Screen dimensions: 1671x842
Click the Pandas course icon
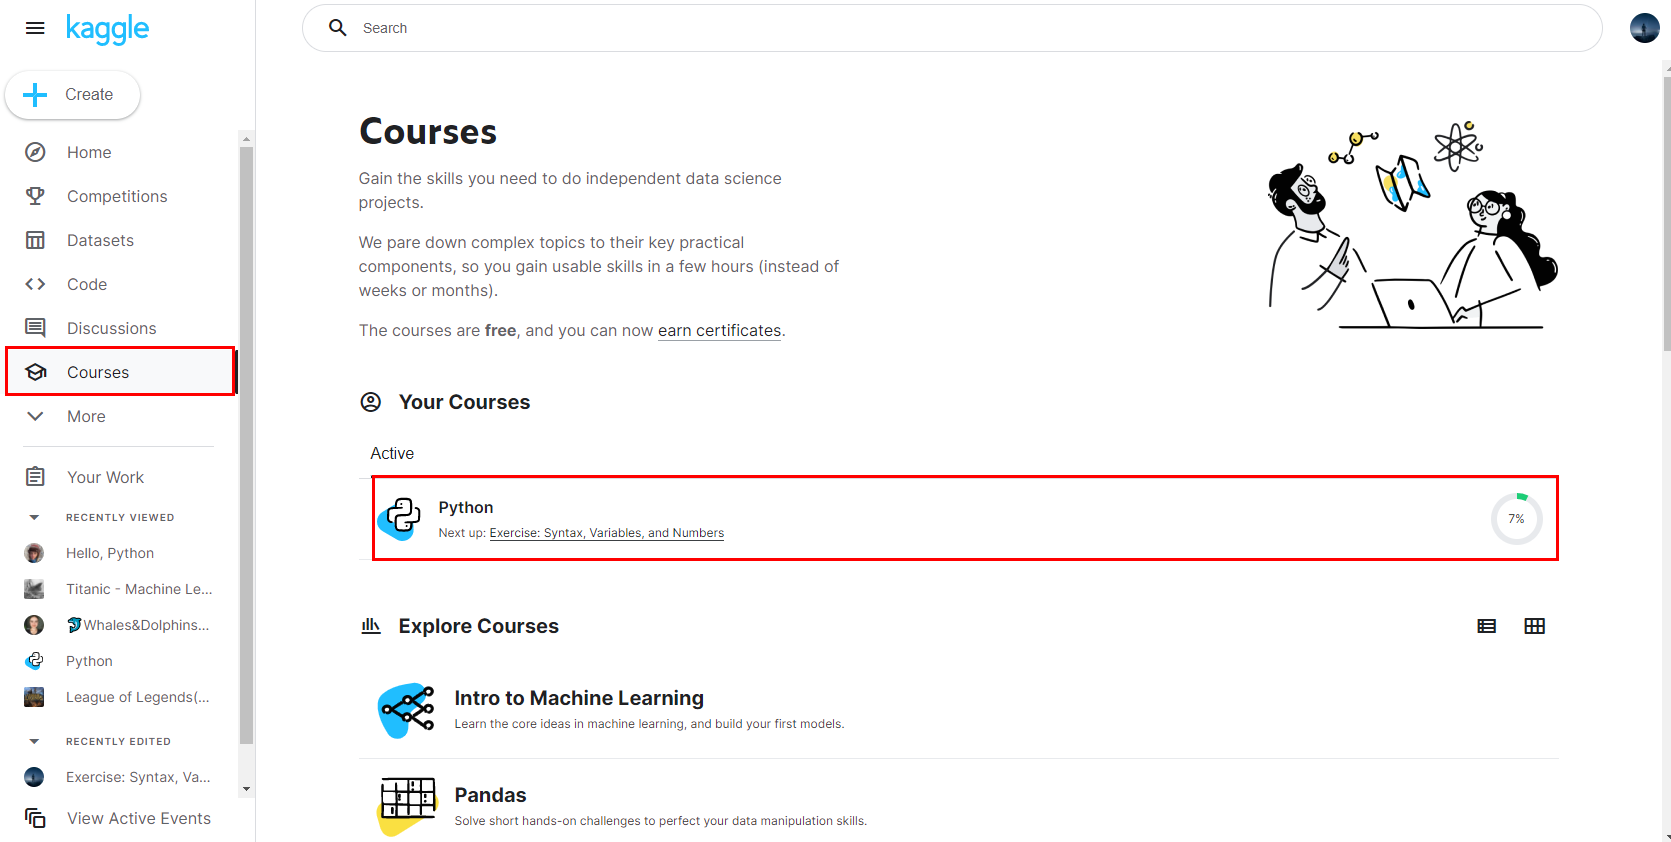pyautogui.click(x=407, y=805)
